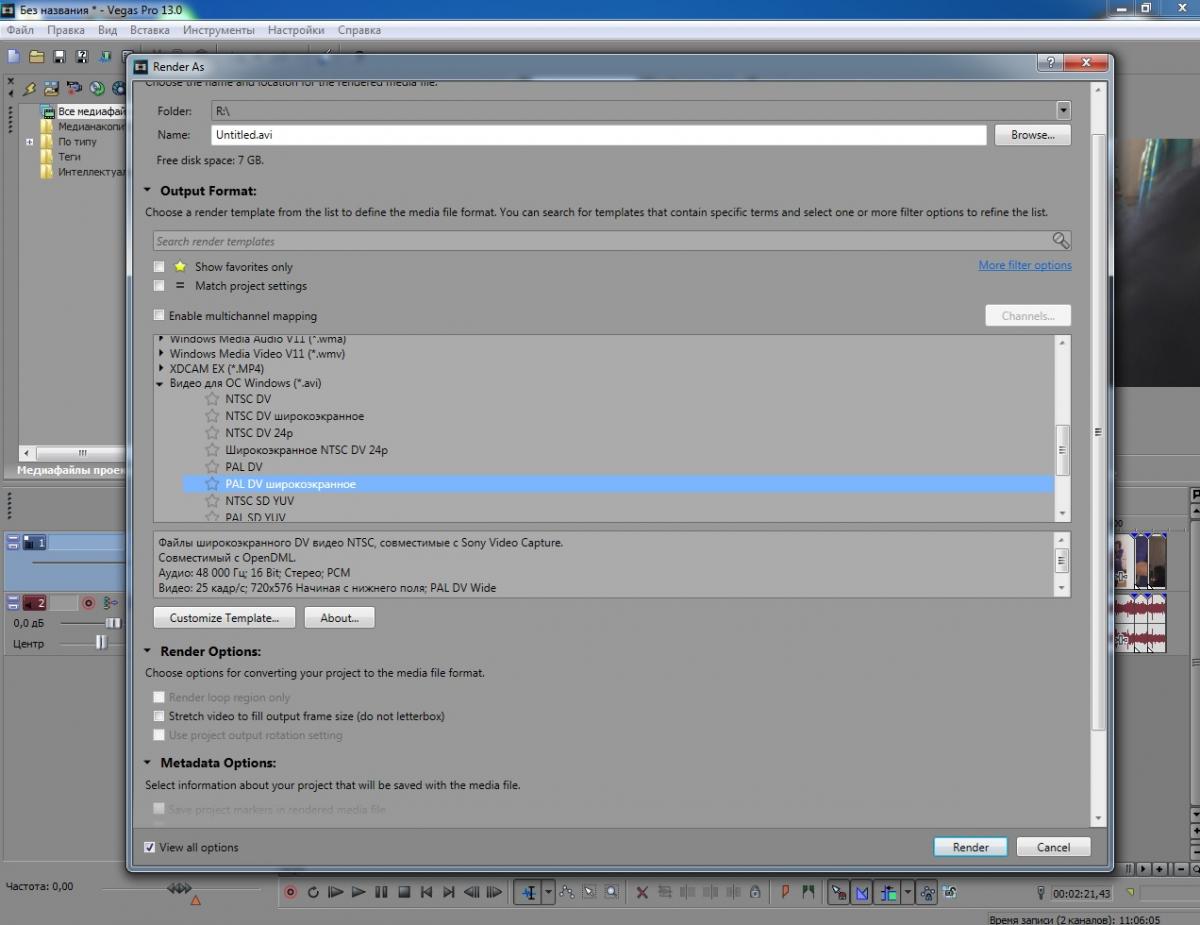The height and width of the screenshot is (925, 1200).
Task: Check Enable multichannel mapping
Action: 159,316
